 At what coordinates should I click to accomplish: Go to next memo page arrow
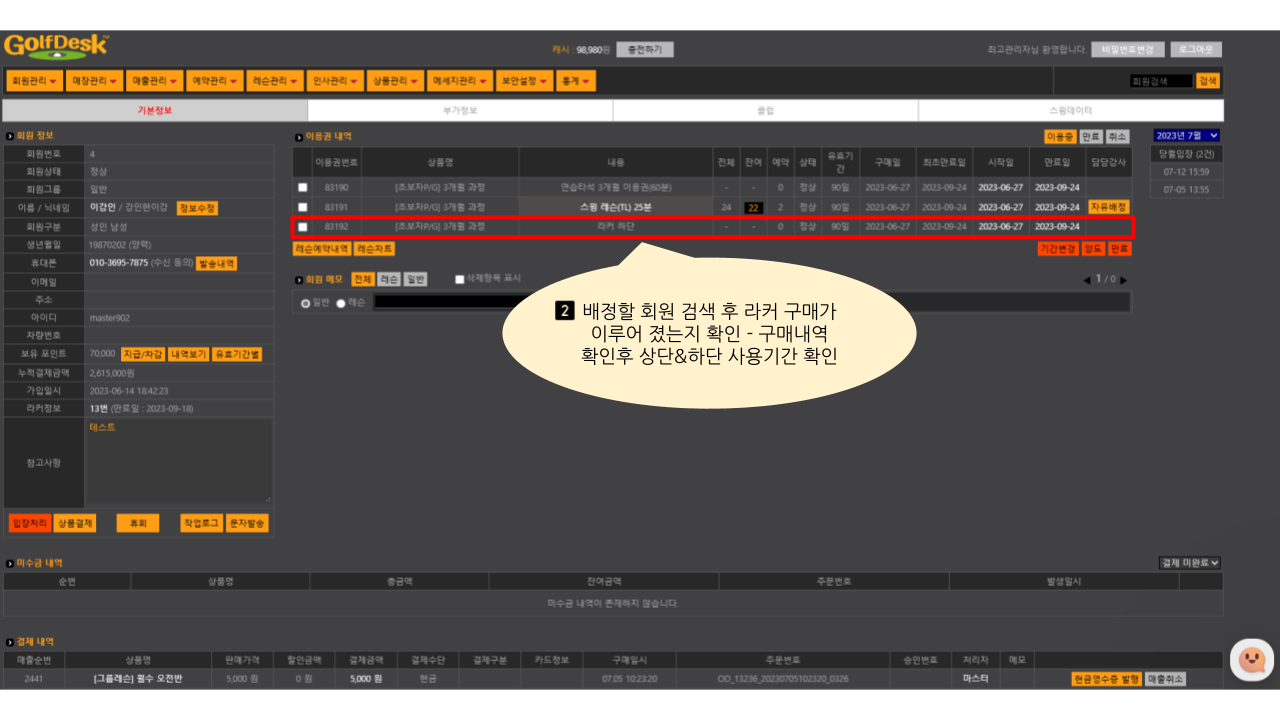pyautogui.click(x=1123, y=280)
